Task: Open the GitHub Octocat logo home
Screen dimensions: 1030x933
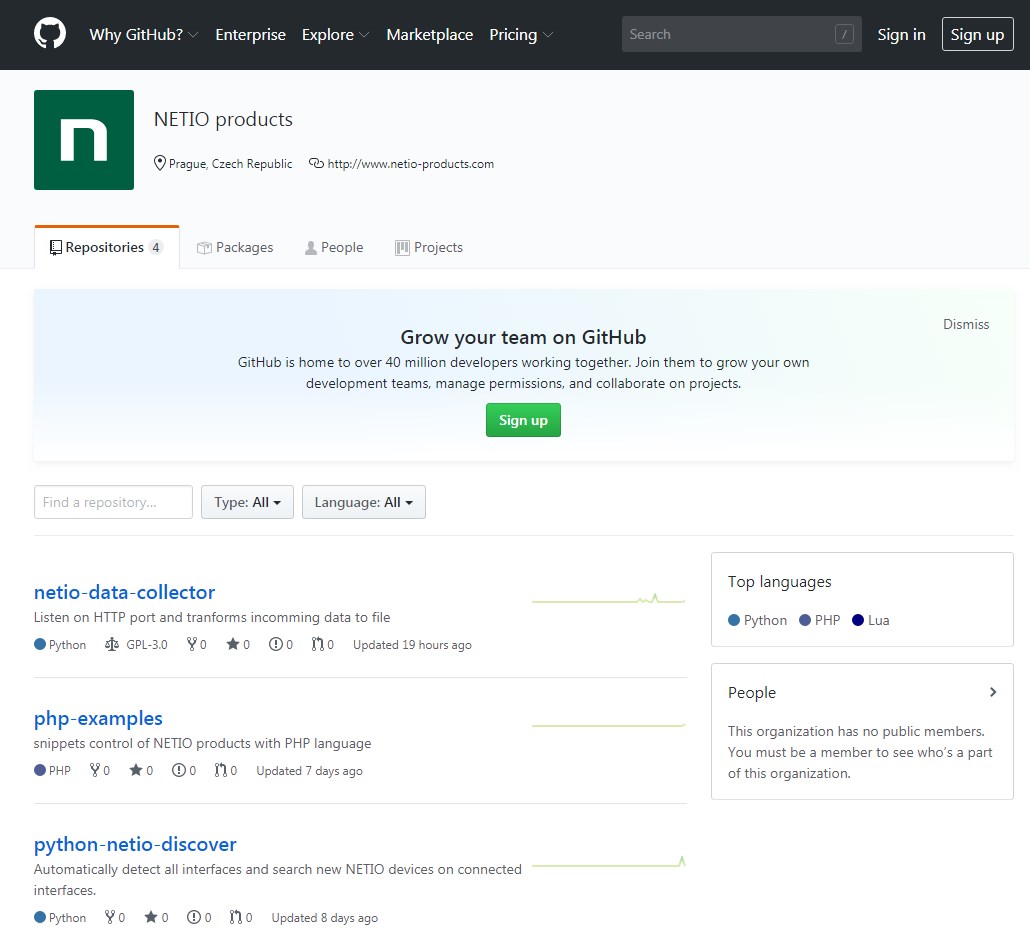Action: [50, 34]
